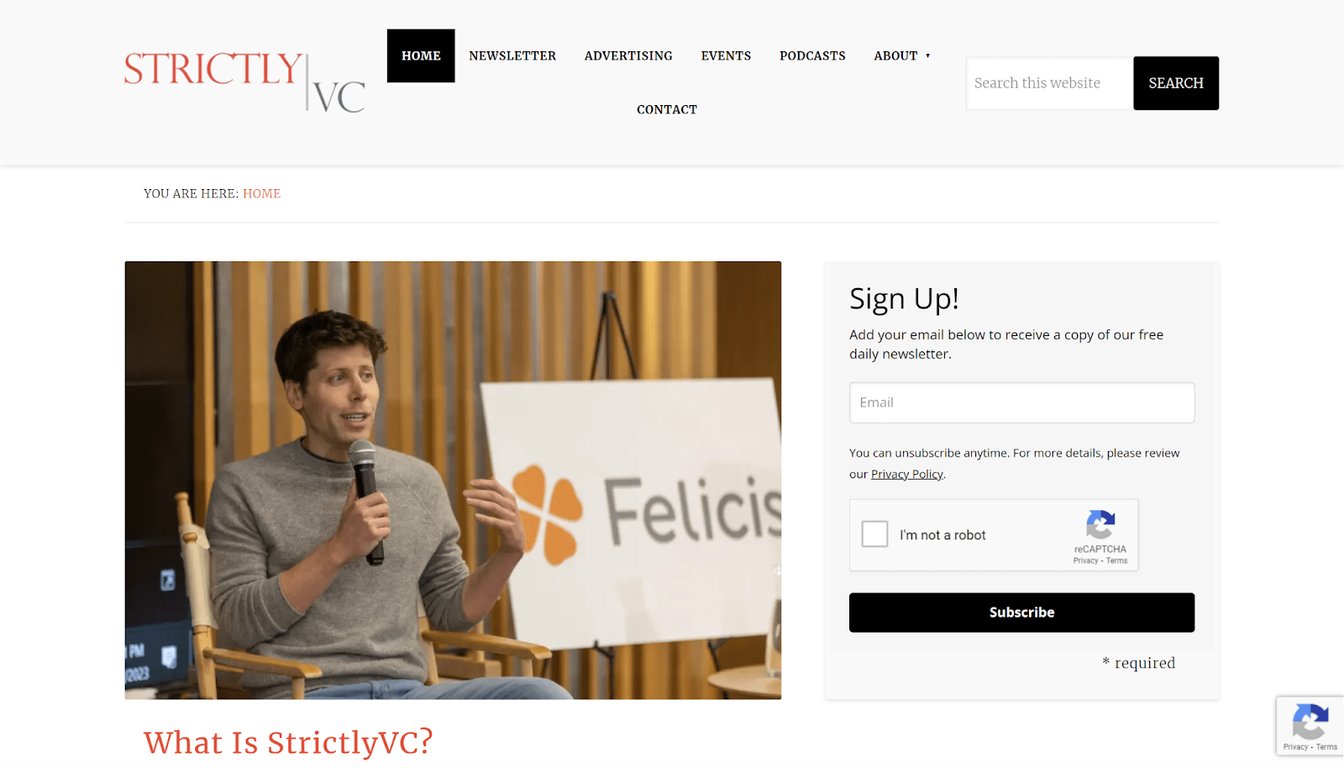Focus the "Search this website" field
1344x768 pixels.
click(x=1049, y=83)
